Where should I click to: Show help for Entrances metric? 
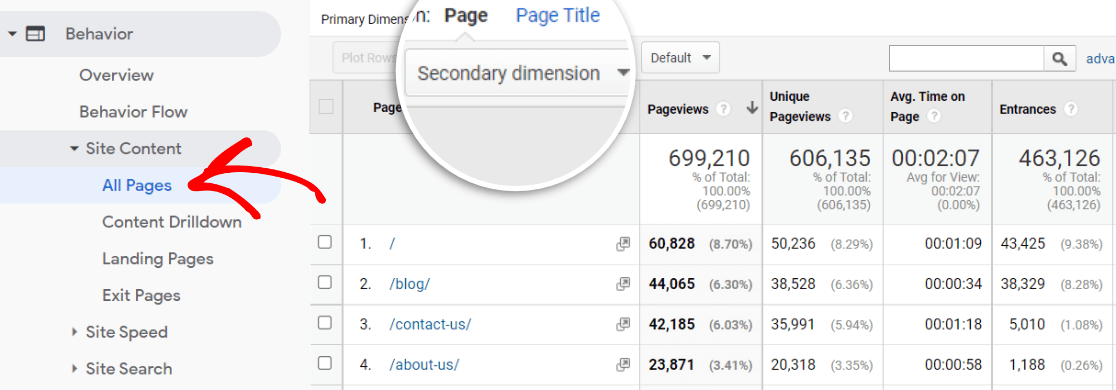pyautogui.click(x=1070, y=110)
